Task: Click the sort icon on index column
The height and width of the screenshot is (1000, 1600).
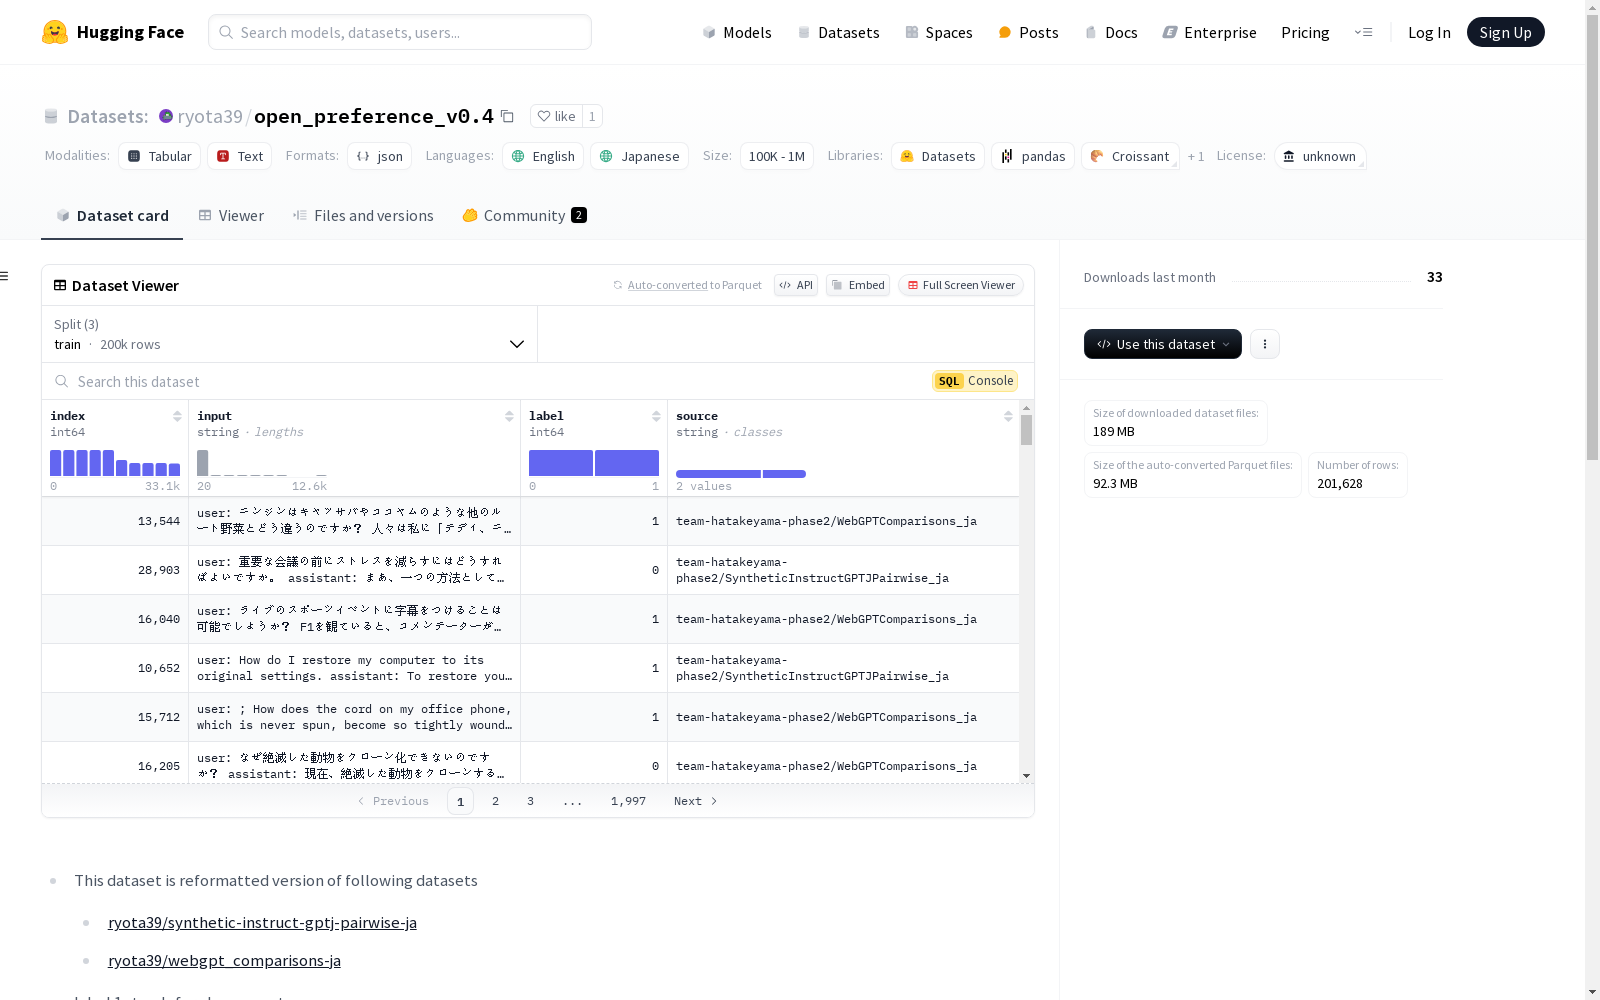Action: pos(177,416)
